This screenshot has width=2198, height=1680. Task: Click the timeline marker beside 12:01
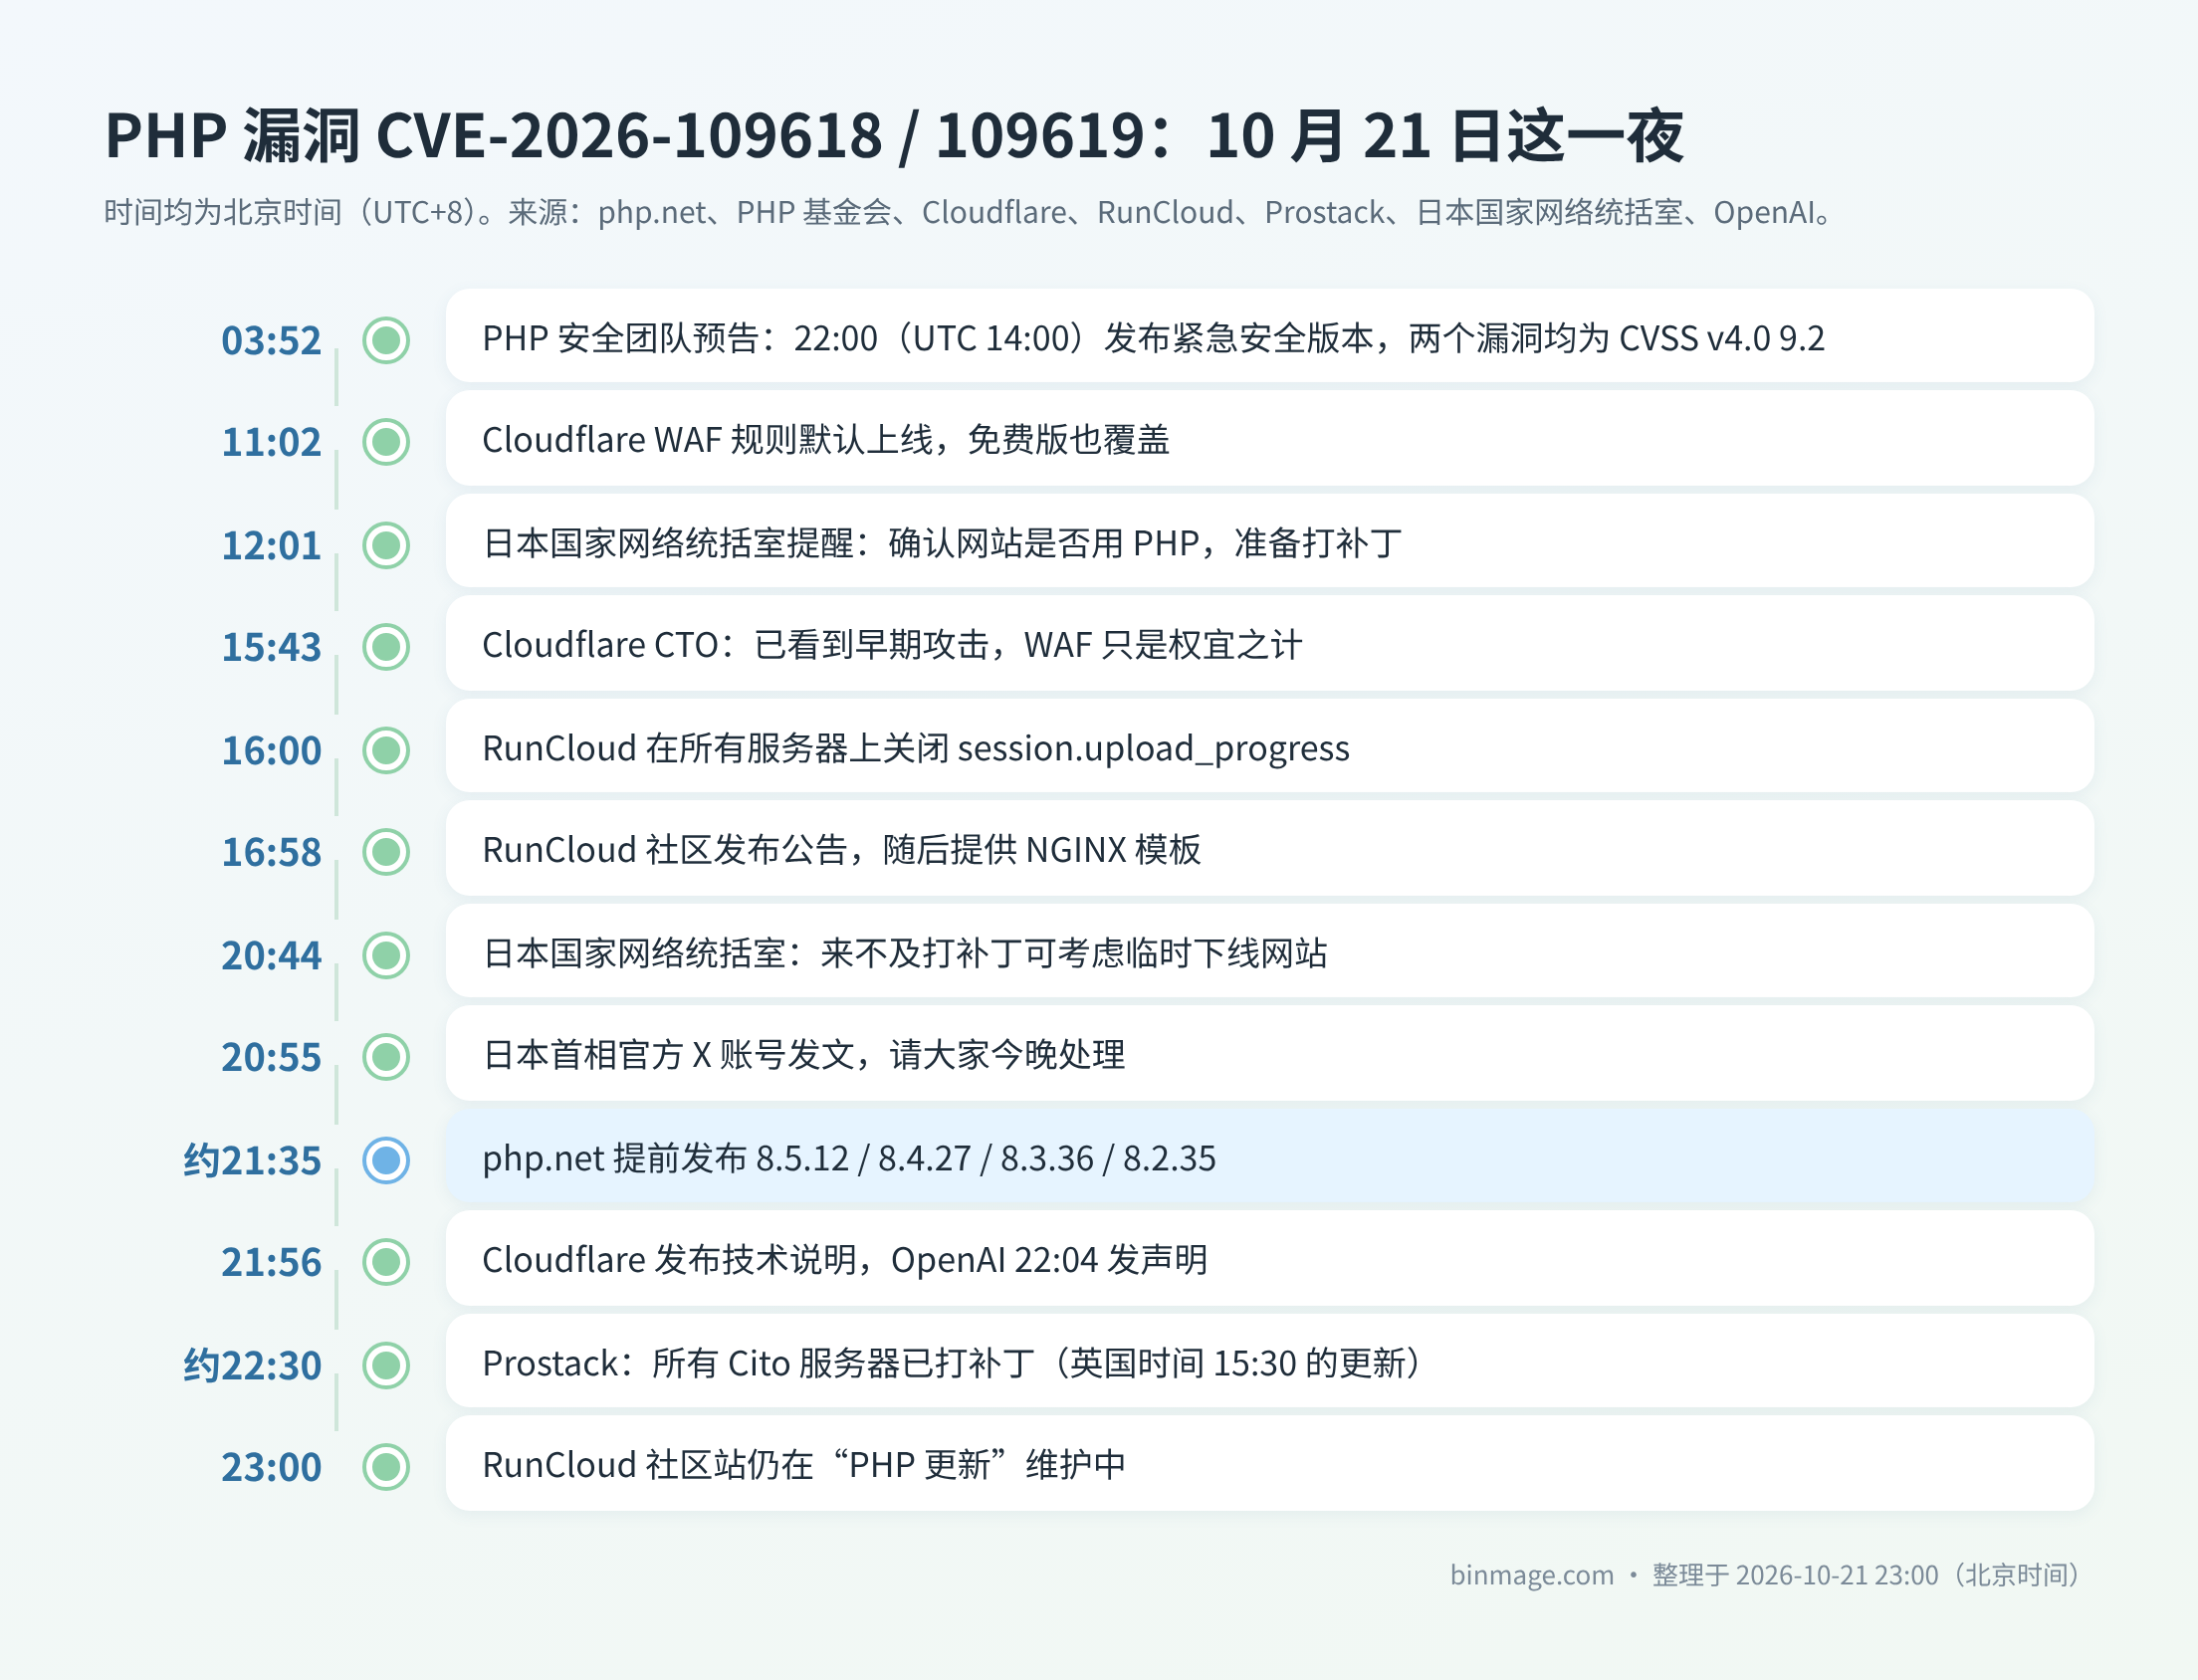pyautogui.click(x=386, y=545)
